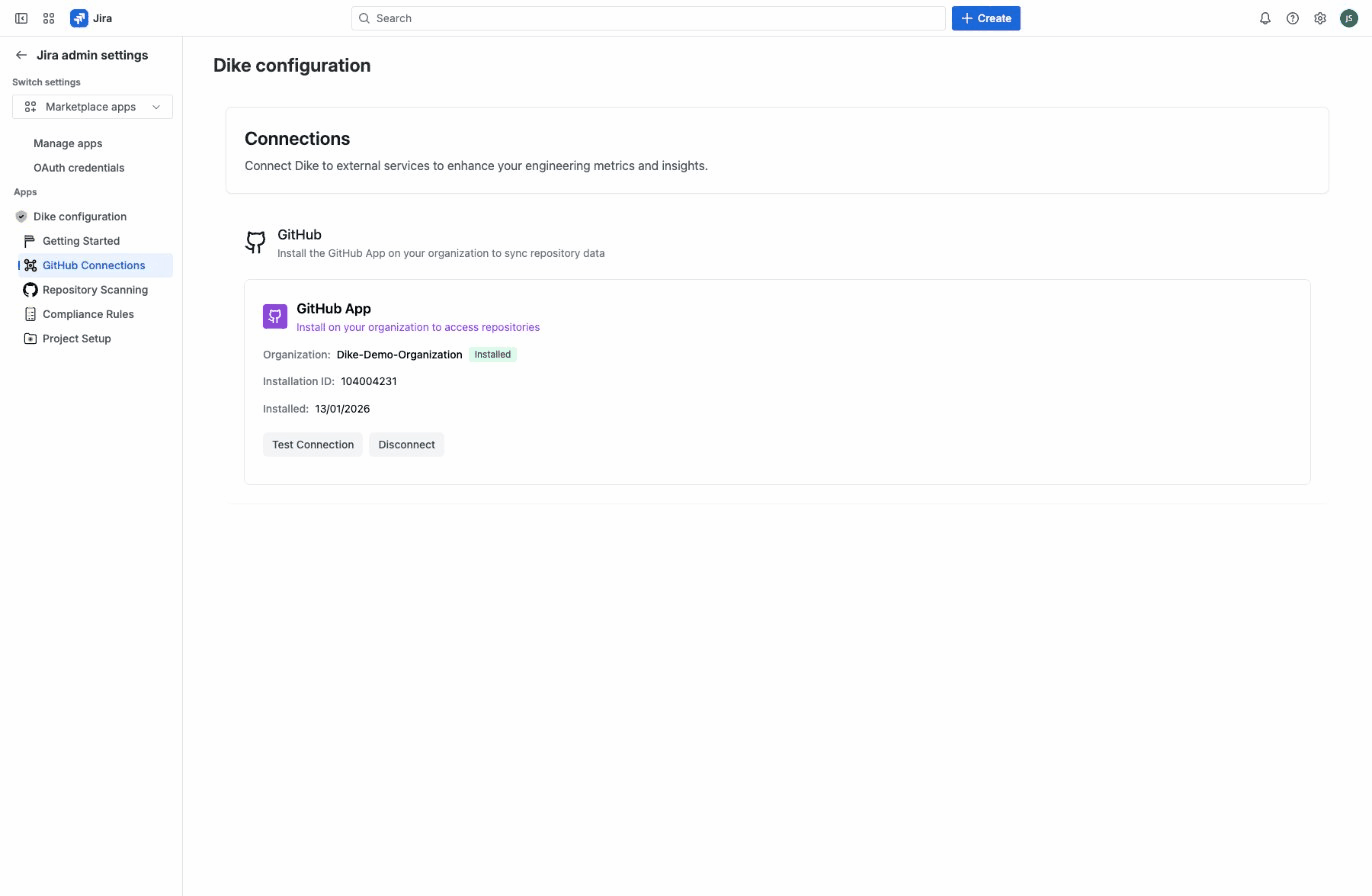Open notifications via the bell icon
This screenshot has height=896, width=1372.
pos(1264,18)
